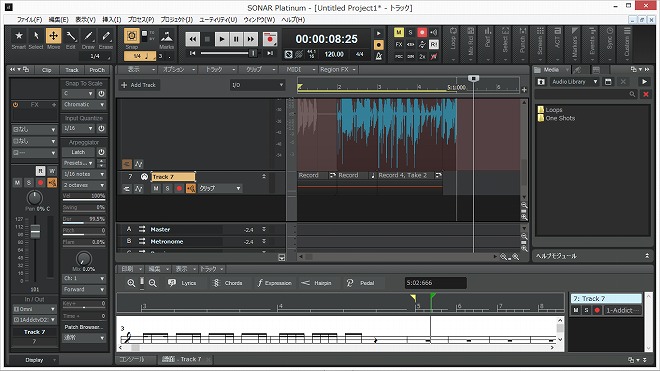
Task: Open the arpeggiator Presets dropdown
Action: (79, 163)
